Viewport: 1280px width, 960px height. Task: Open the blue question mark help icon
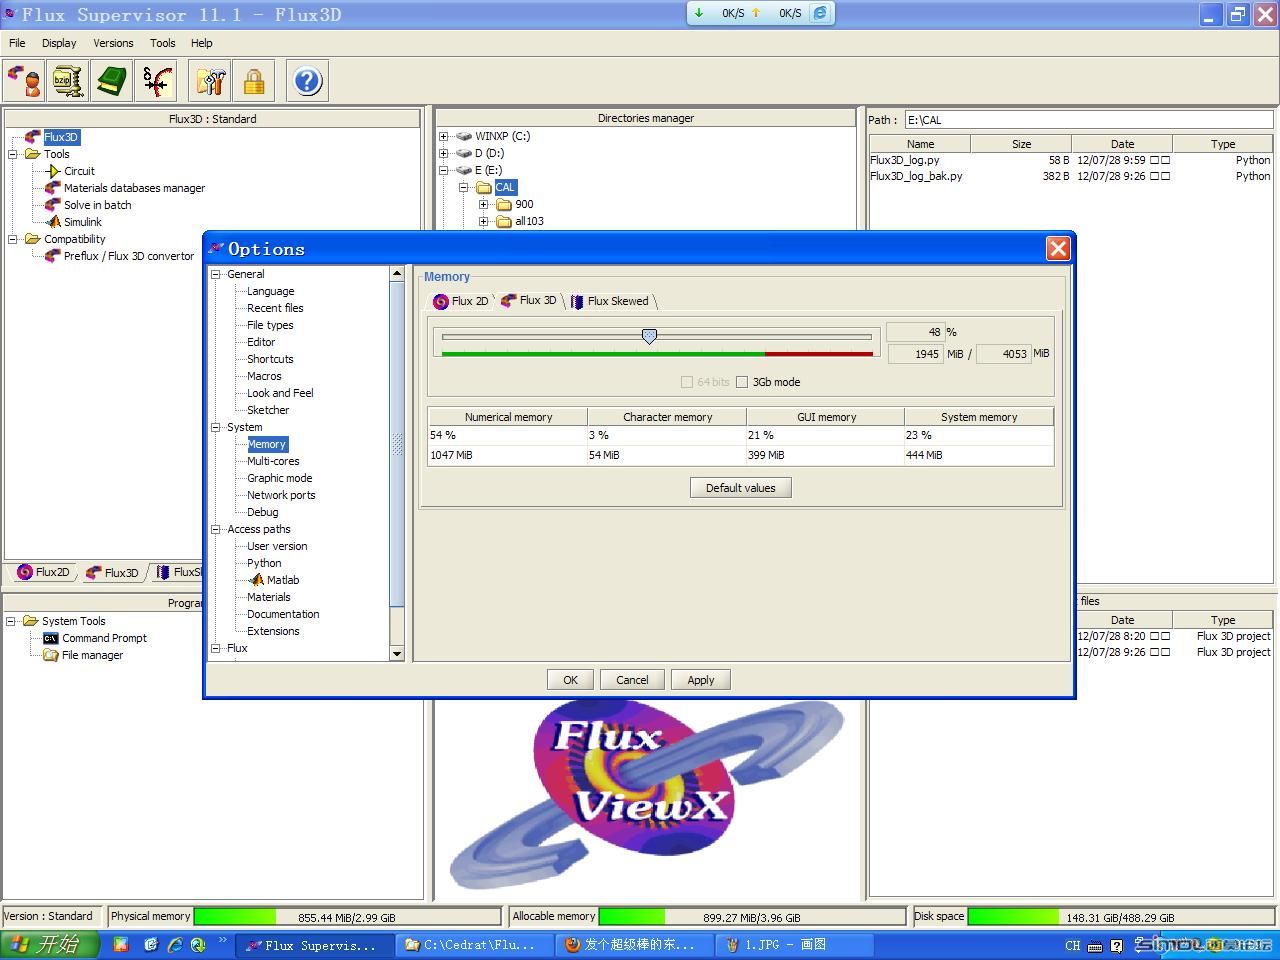click(x=308, y=81)
